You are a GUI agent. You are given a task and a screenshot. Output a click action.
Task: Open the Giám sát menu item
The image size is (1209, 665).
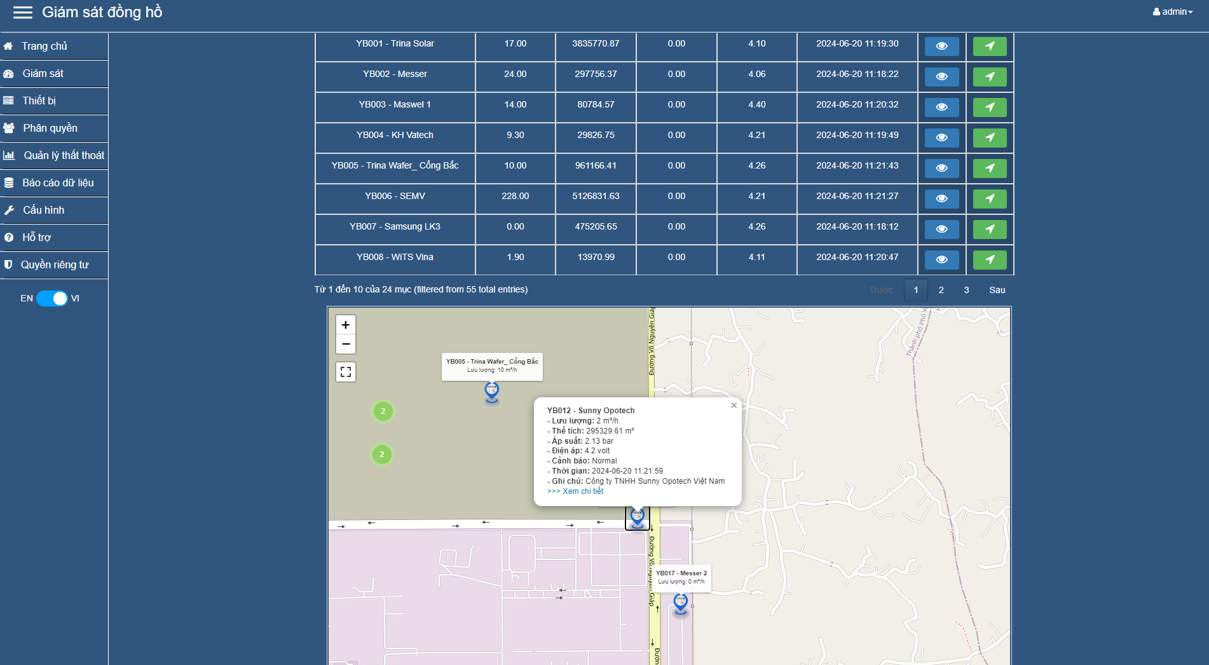click(43, 74)
